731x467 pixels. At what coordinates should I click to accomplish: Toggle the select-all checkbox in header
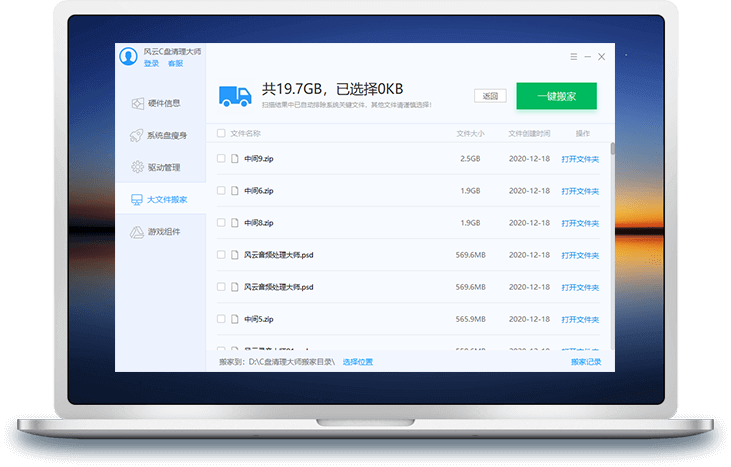221,133
